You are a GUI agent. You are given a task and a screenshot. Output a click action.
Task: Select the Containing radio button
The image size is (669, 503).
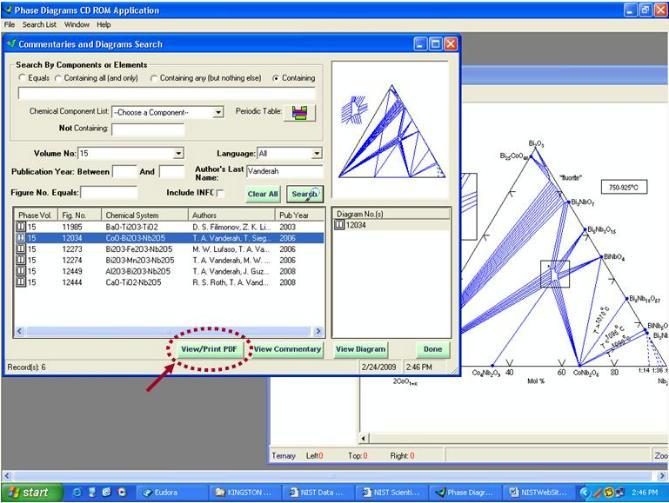pos(276,78)
